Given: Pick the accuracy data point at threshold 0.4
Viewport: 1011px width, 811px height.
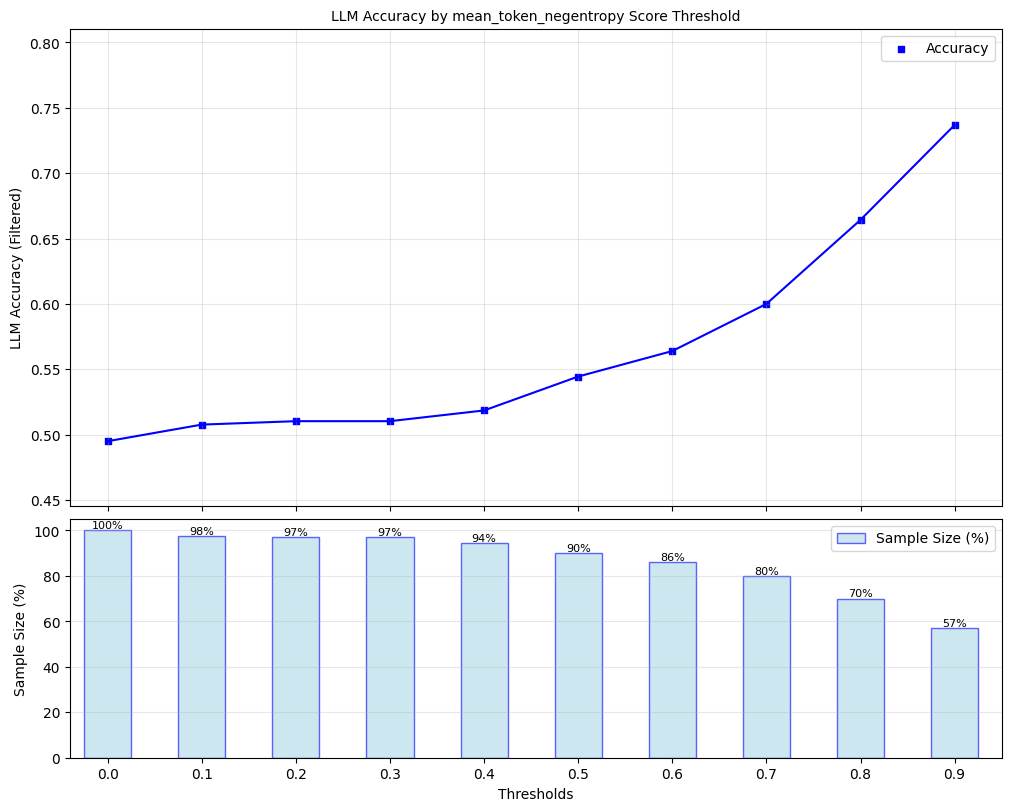Looking at the screenshot, I should click(x=484, y=410).
